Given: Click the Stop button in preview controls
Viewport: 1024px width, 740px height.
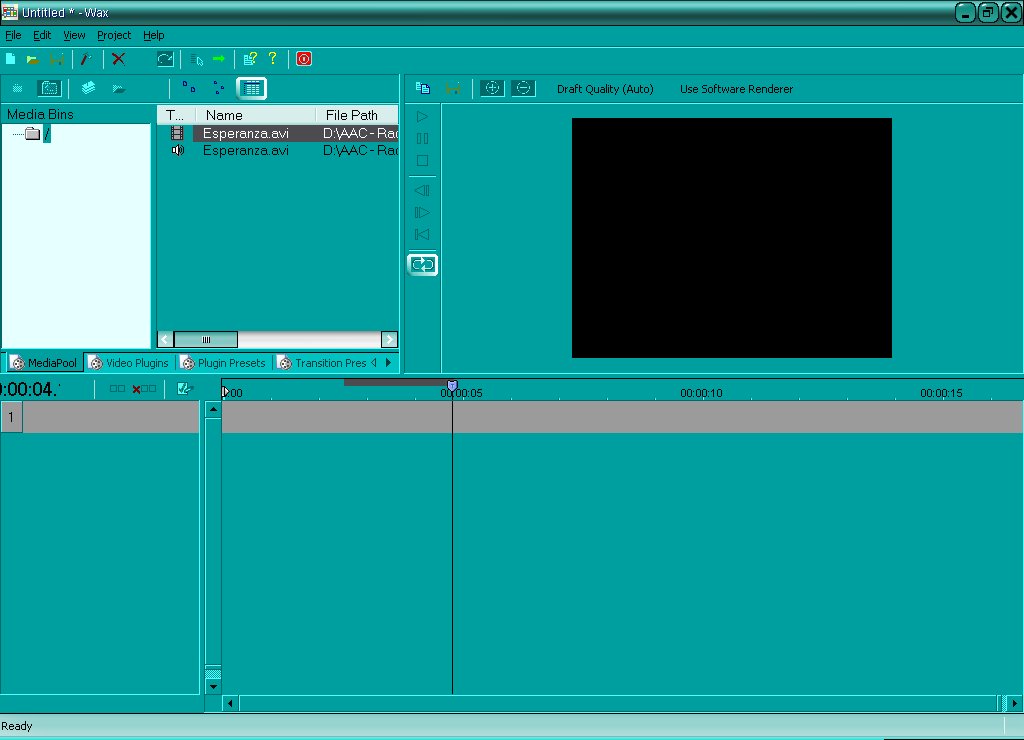Looking at the screenshot, I should click(423, 161).
